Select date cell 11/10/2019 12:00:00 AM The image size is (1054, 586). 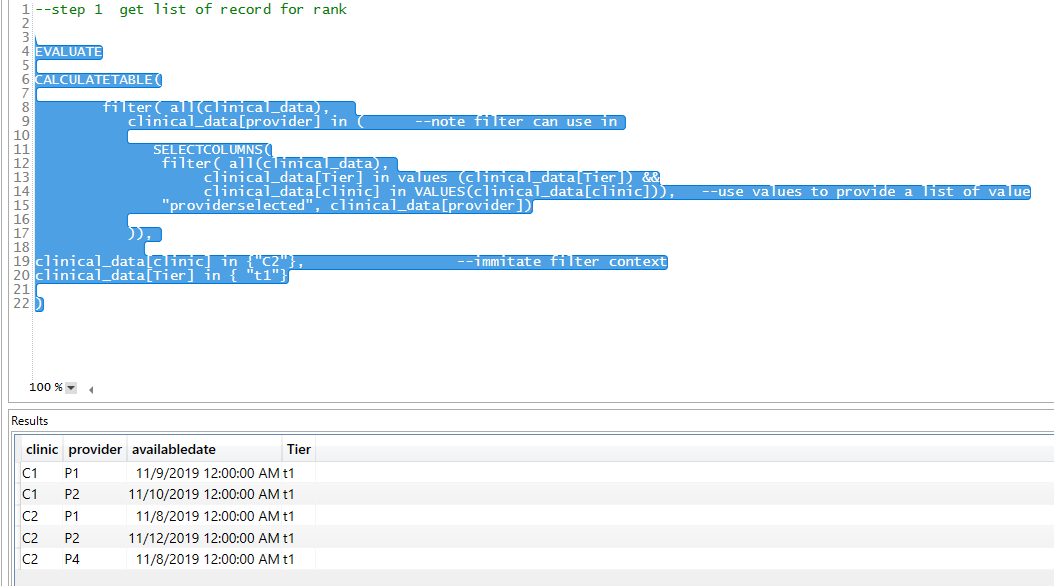coord(204,495)
